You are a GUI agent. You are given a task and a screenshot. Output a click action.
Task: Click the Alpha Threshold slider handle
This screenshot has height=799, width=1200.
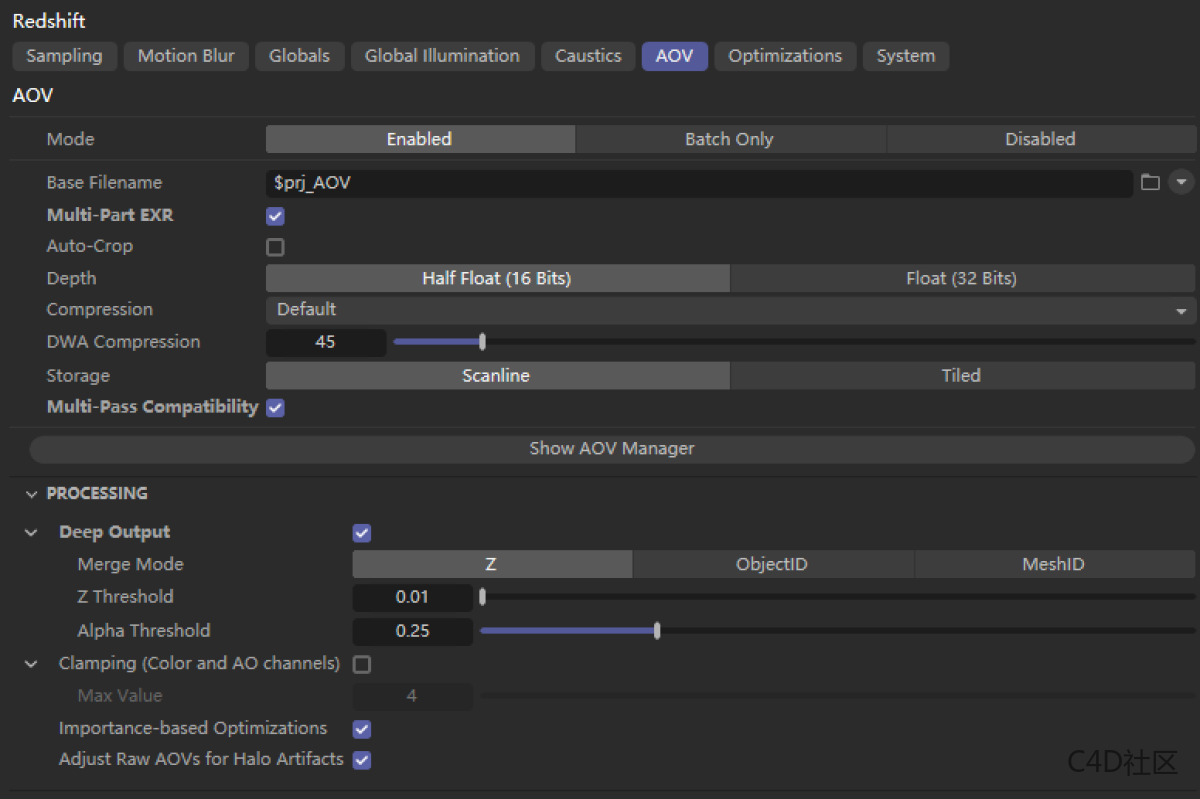click(x=657, y=631)
